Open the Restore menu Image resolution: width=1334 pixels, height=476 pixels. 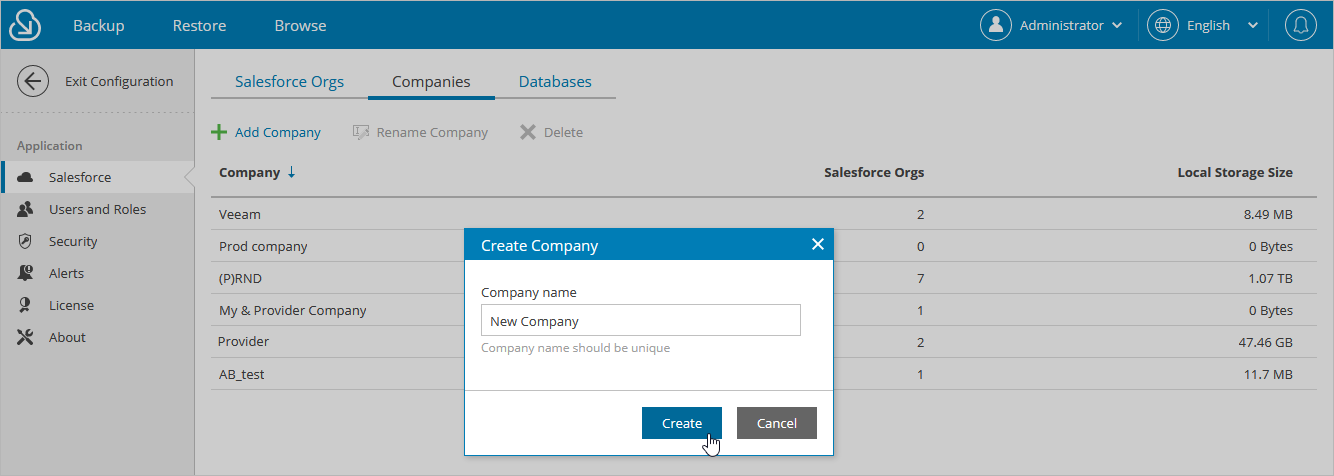[x=199, y=25]
